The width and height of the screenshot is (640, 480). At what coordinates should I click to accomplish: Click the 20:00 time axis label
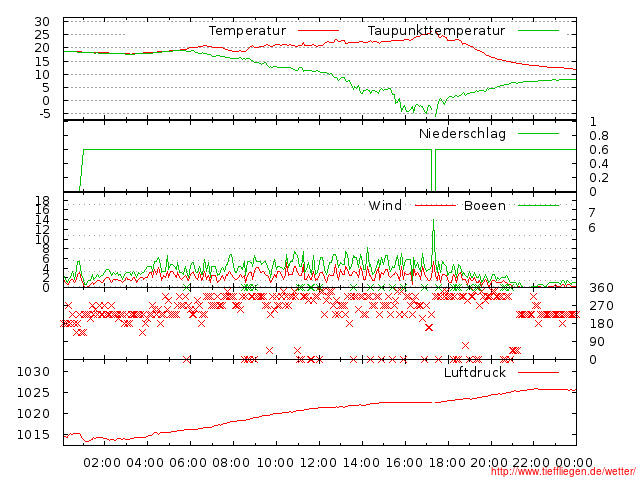coord(489,463)
